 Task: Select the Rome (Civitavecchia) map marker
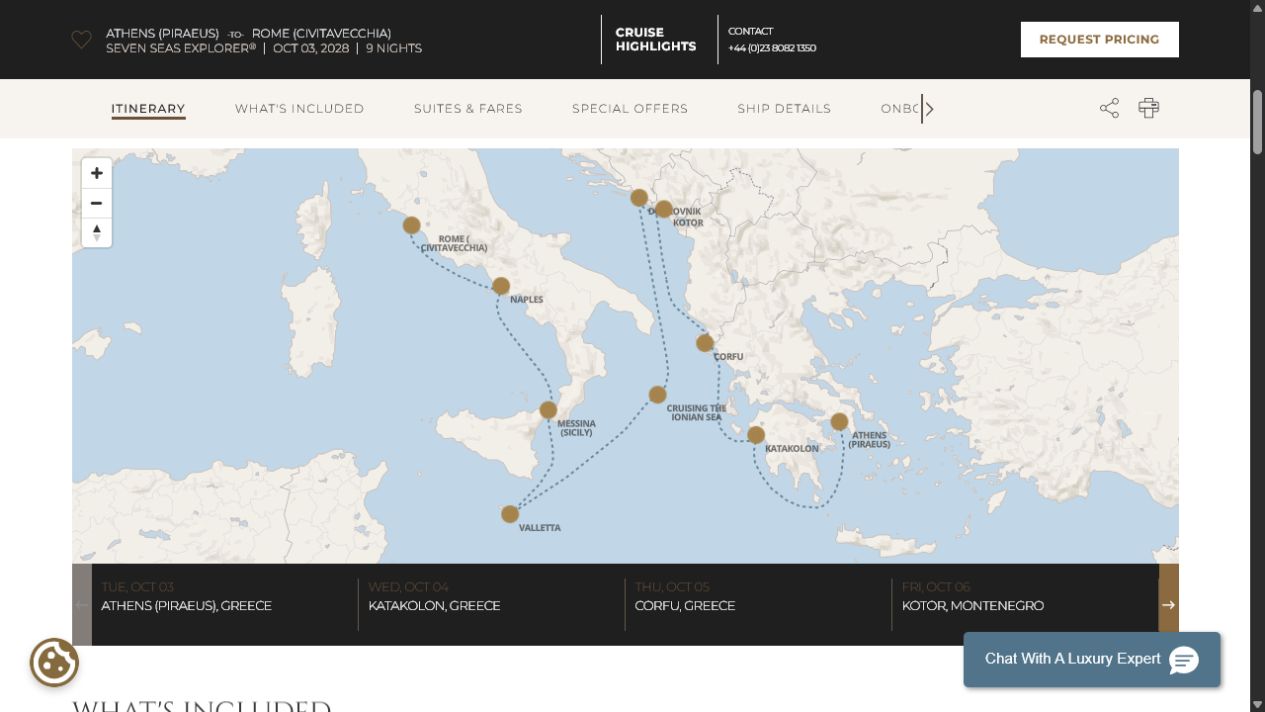coord(411,225)
